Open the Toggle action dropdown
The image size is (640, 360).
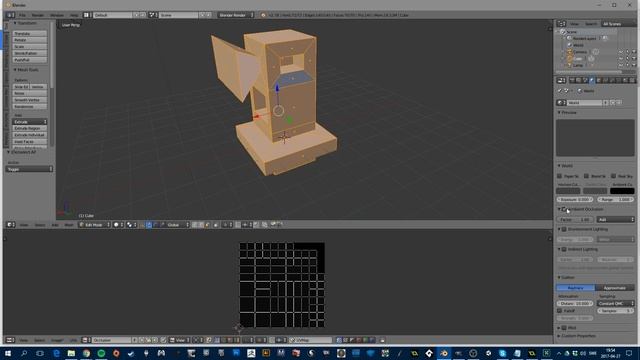pos(29,169)
